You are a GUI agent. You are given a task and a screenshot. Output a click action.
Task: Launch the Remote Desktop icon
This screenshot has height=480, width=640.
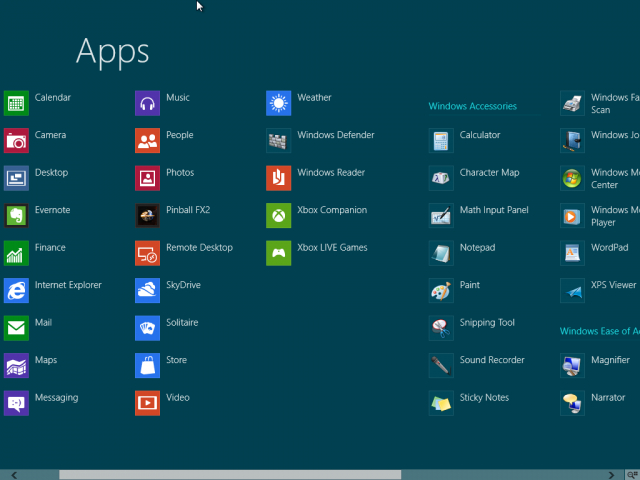pyautogui.click(x=147, y=253)
